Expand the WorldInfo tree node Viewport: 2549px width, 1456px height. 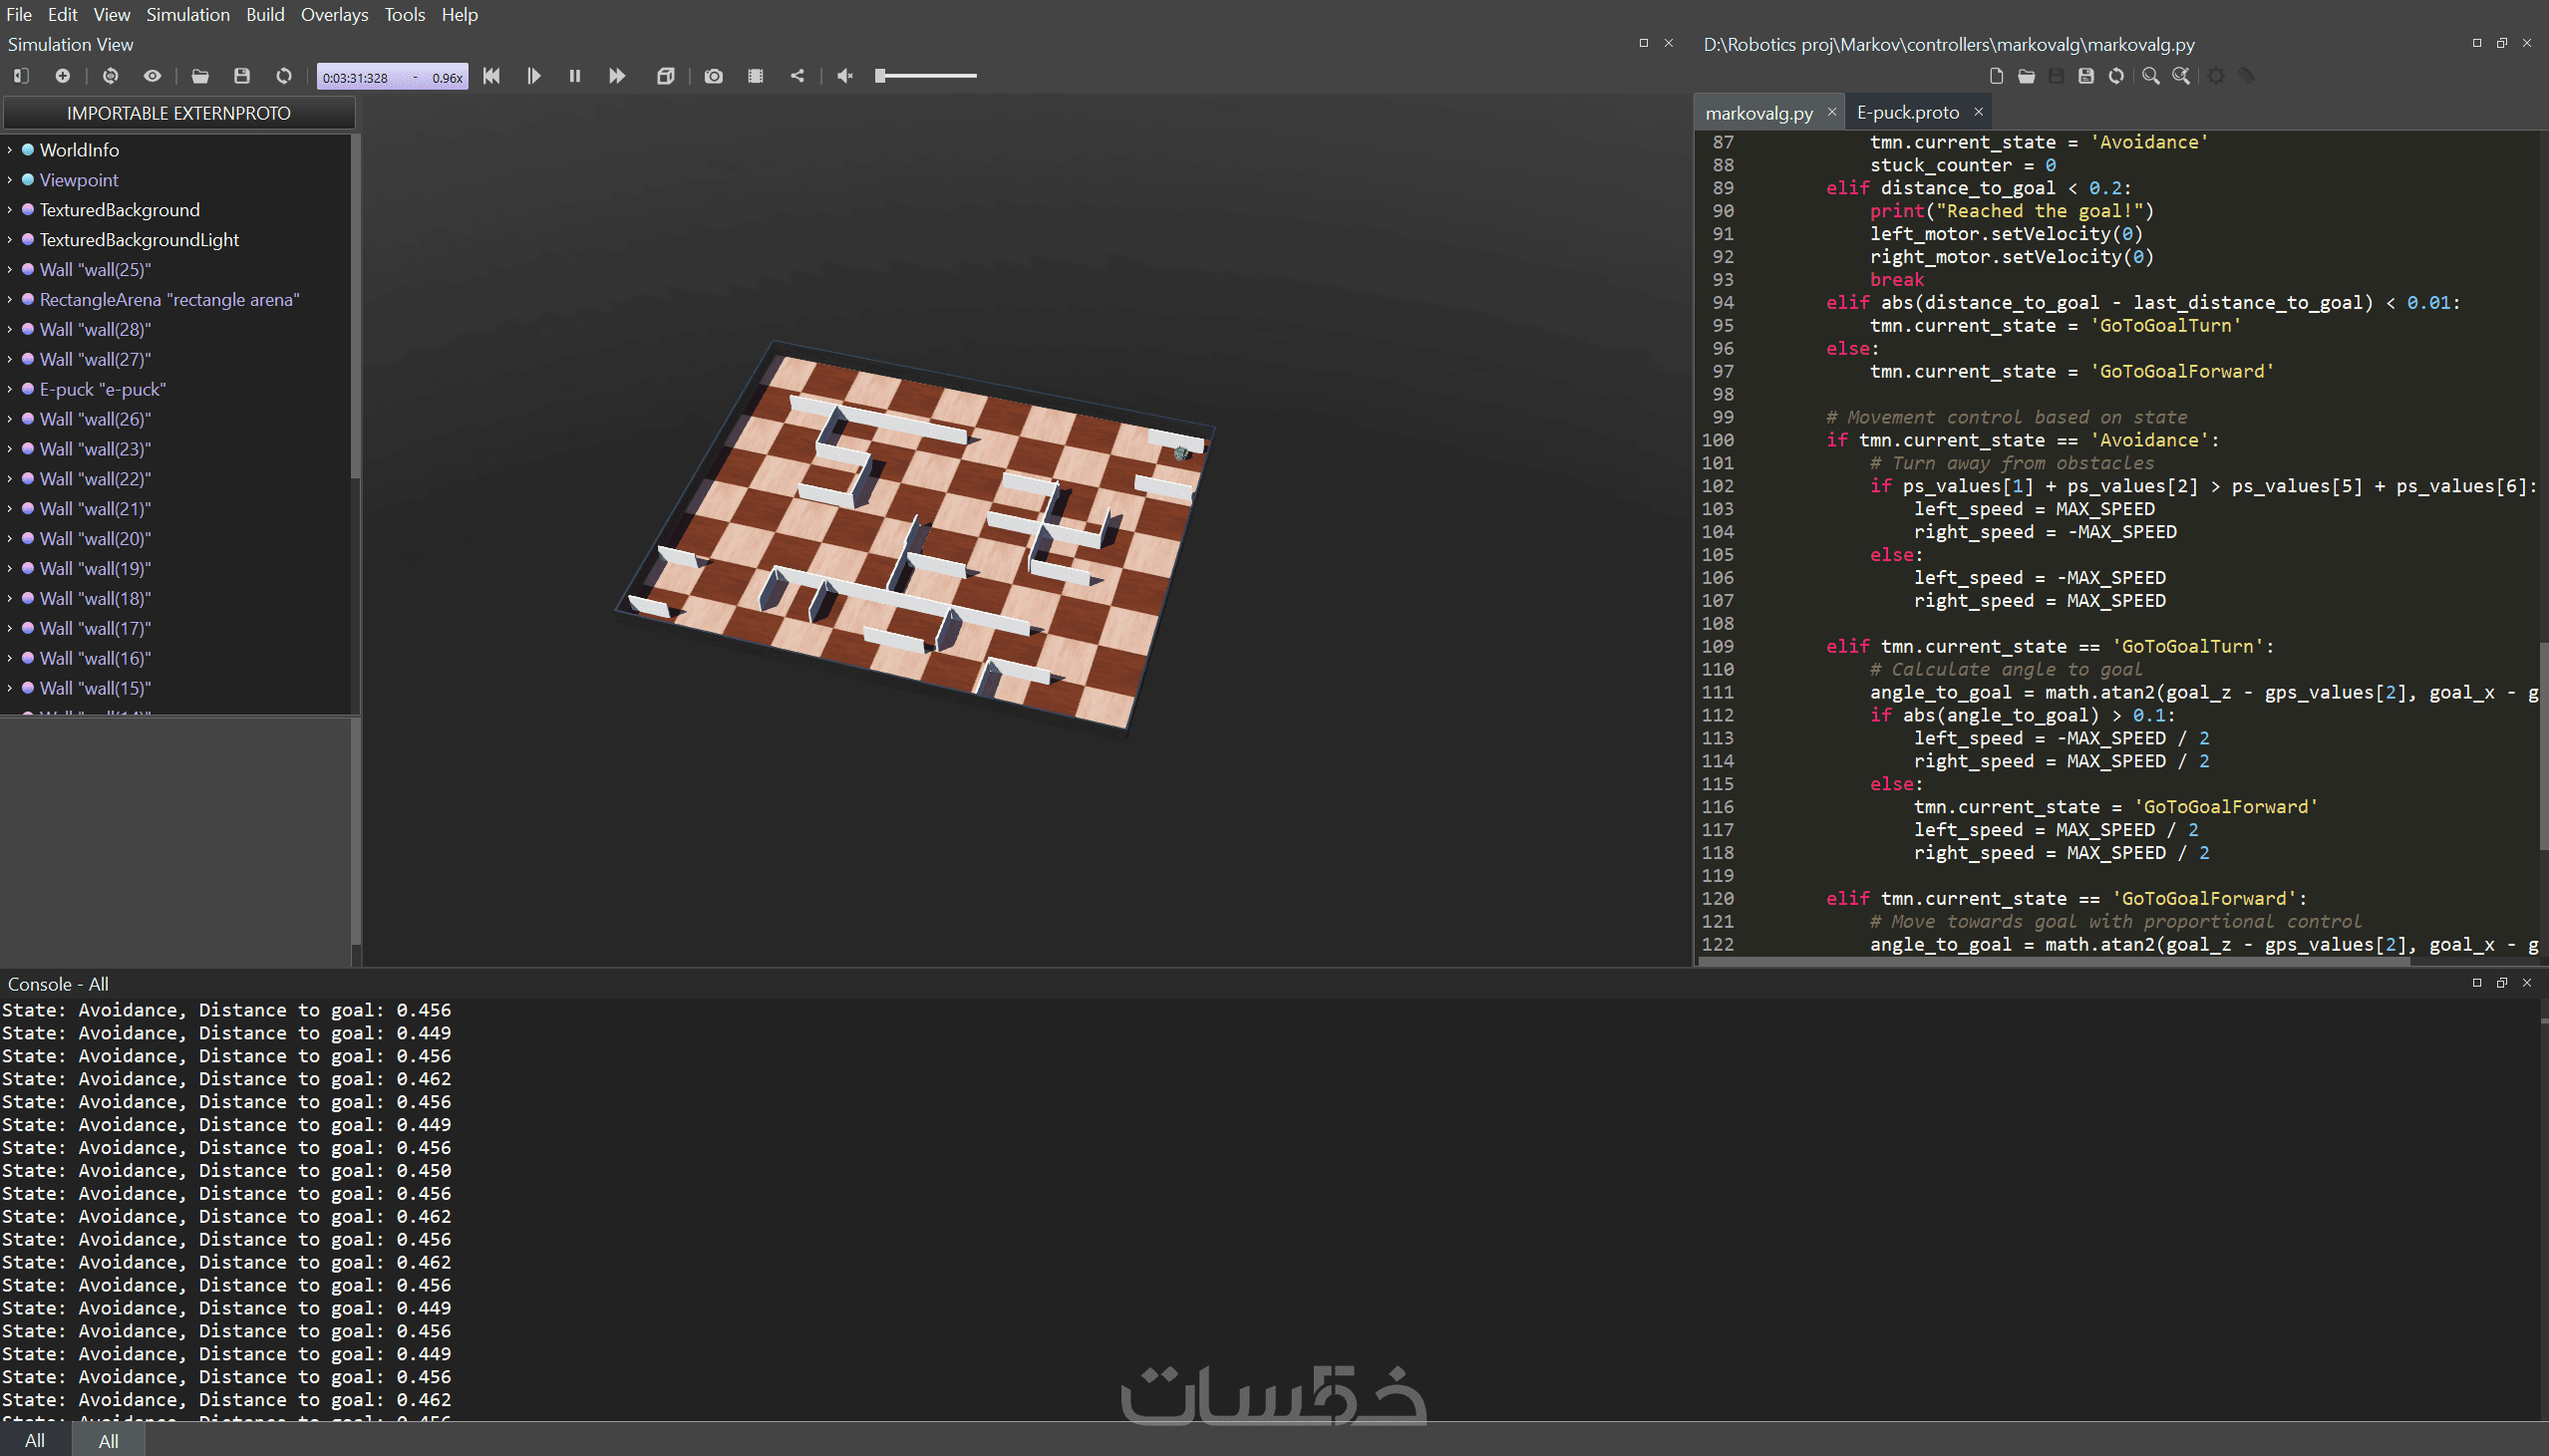click(x=10, y=150)
